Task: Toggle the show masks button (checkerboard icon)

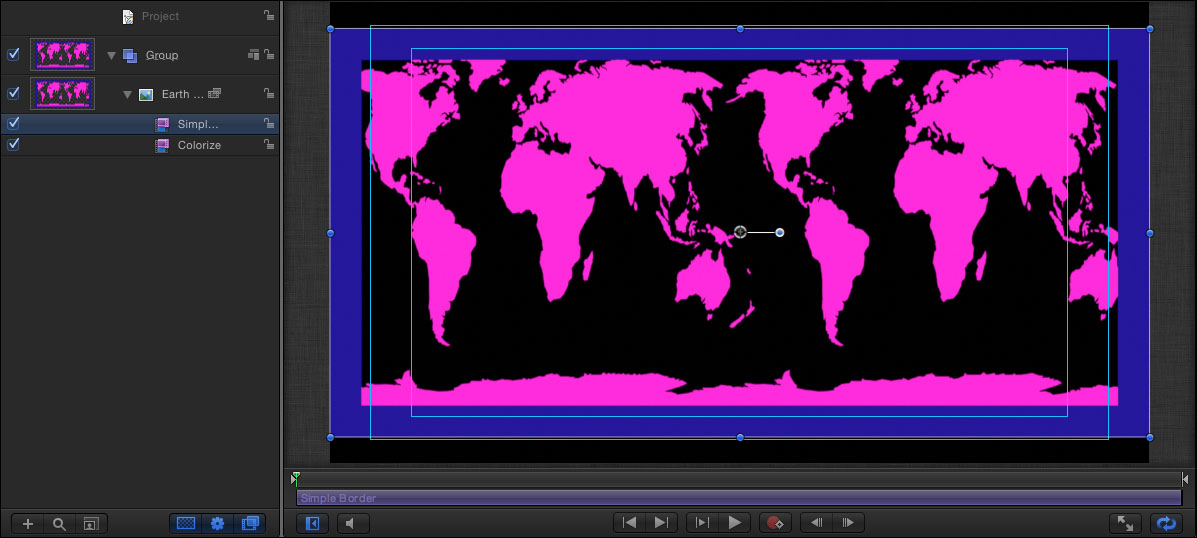Action: click(x=185, y=523)
